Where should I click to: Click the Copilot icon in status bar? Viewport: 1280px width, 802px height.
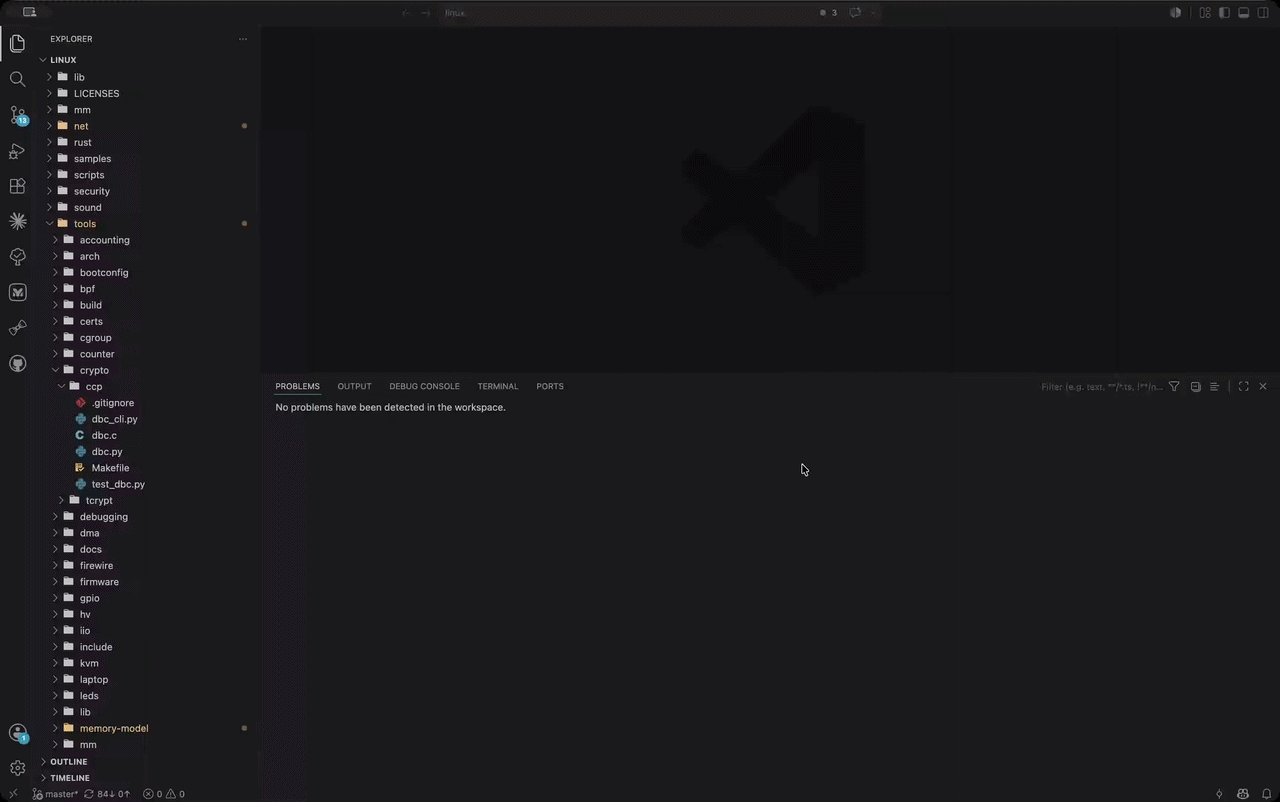[x=1243, y=794]
